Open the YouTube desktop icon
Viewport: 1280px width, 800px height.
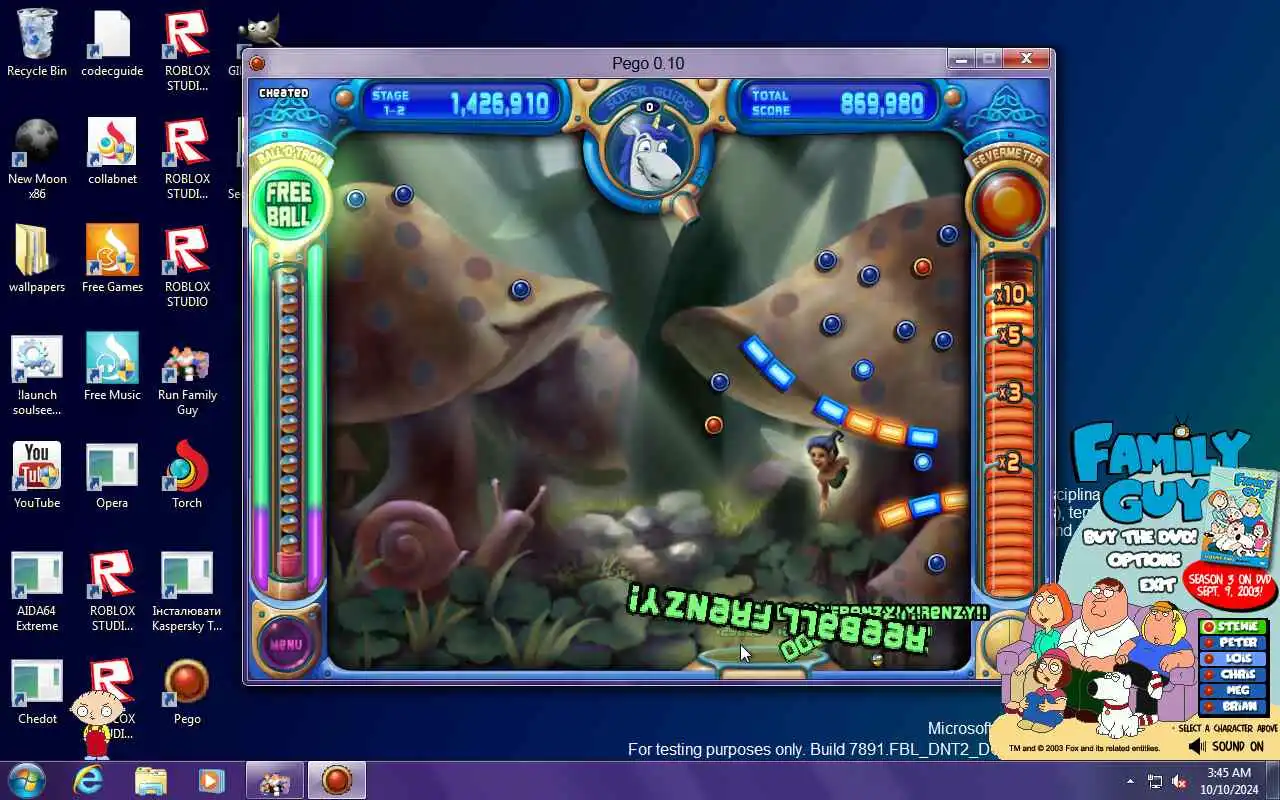coord(37,475)
